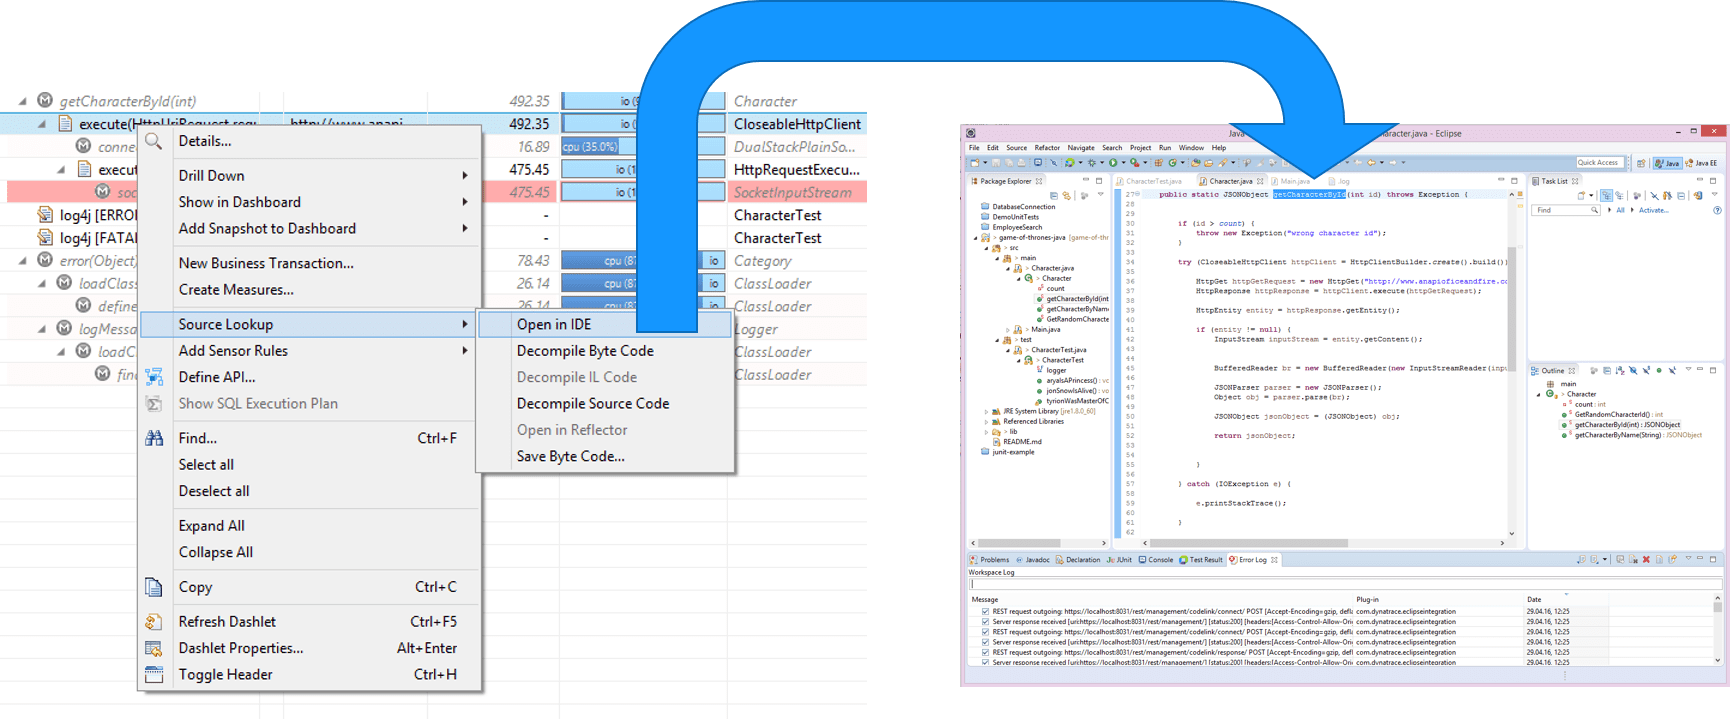The height and width of the screenshot is (719, 1730).
Task: Click the Define API icon in context menu
Action: coord(154,377)
